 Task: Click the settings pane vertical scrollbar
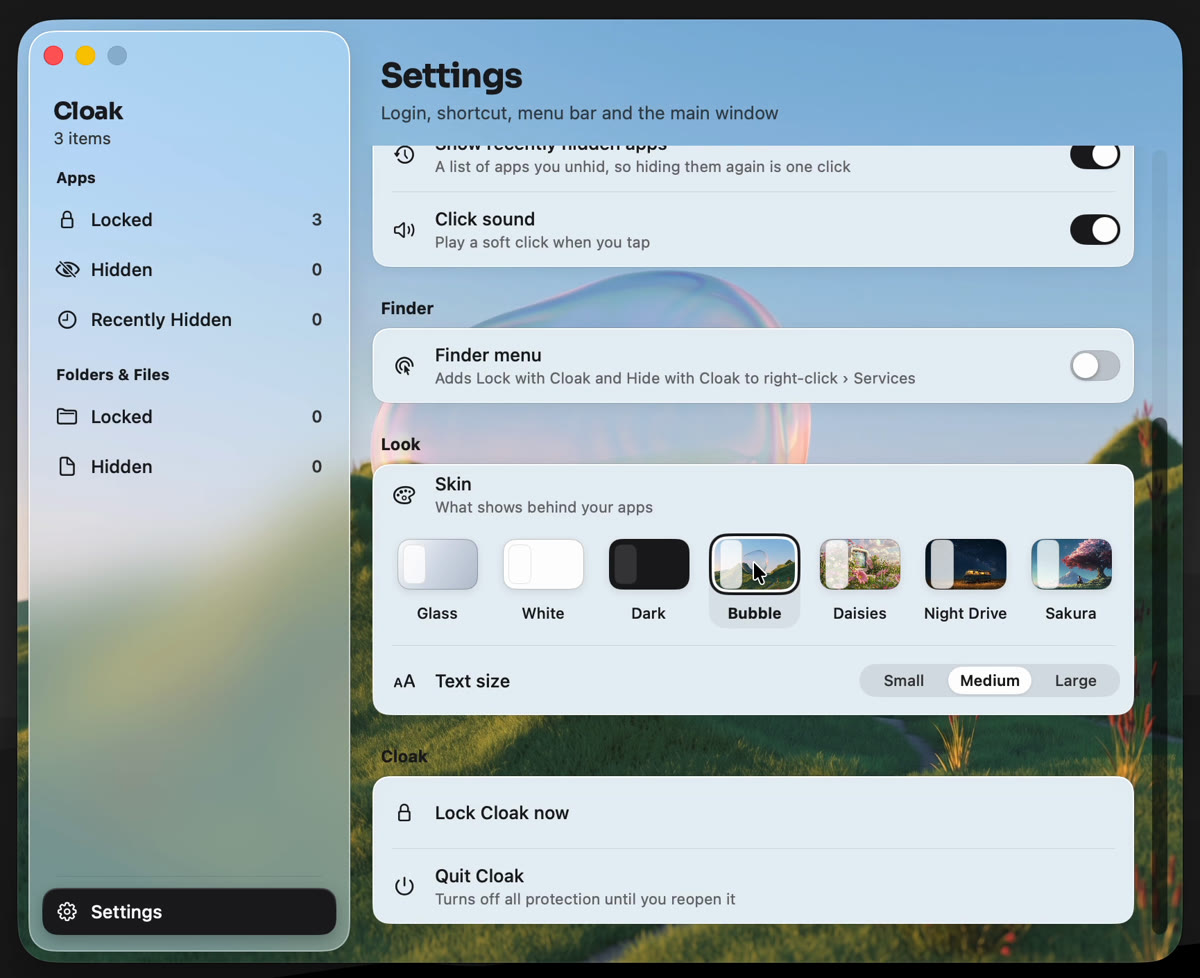pyautogui.click(x=1159, y=676)
